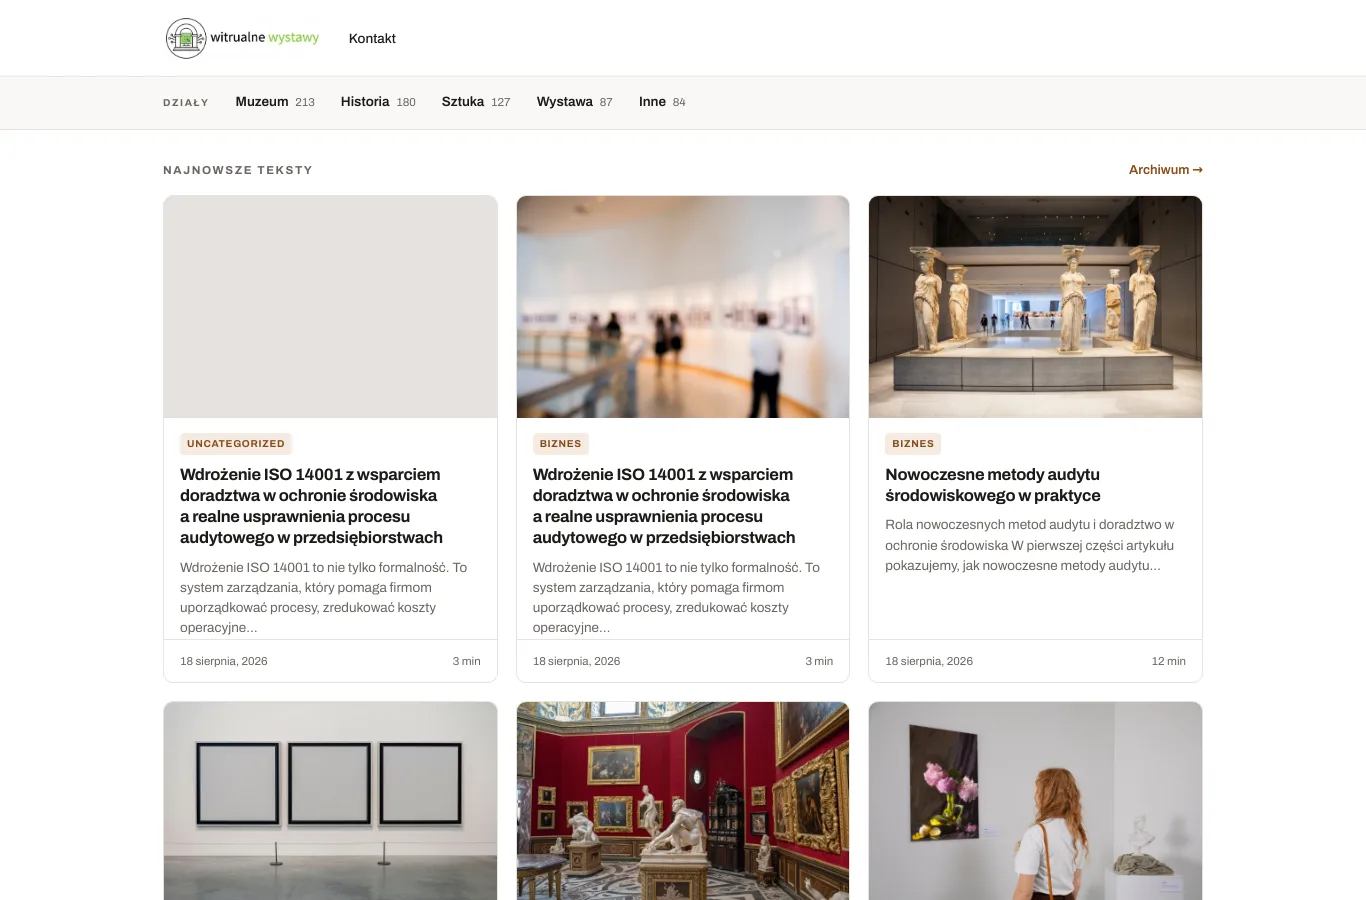Select the Sztuka category
The height and width of the screenshot is (900, 1366).
click(476, 102)
